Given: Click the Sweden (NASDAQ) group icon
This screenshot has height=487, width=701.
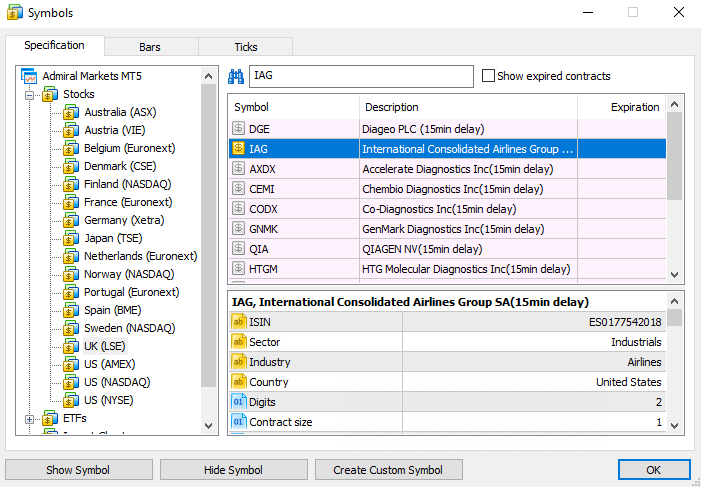Looking at the screenshot, I should pyautogui.click(x=71, y=328).
